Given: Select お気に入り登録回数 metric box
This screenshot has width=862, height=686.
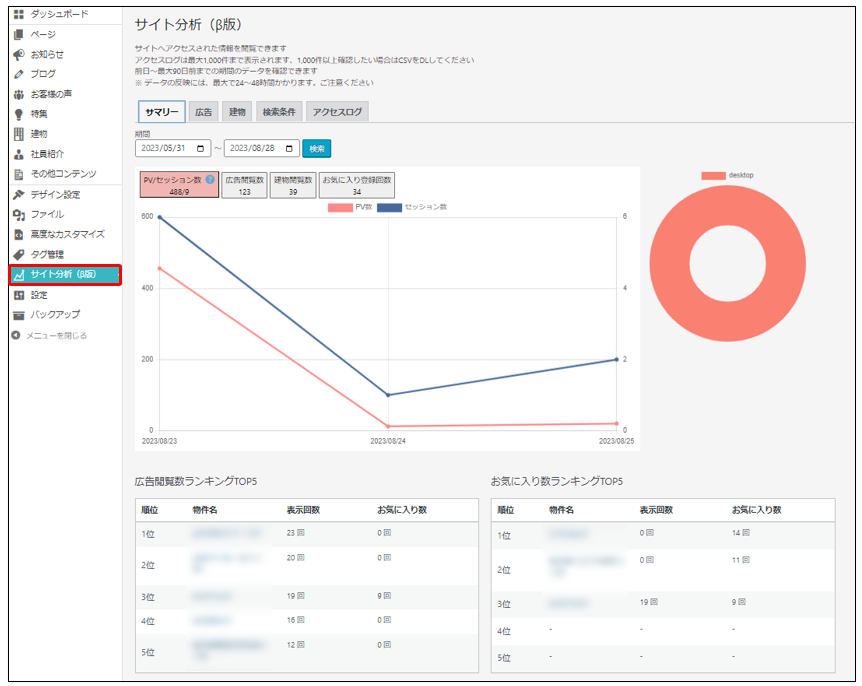Looking at the screenshot, I should click(356, 185).
